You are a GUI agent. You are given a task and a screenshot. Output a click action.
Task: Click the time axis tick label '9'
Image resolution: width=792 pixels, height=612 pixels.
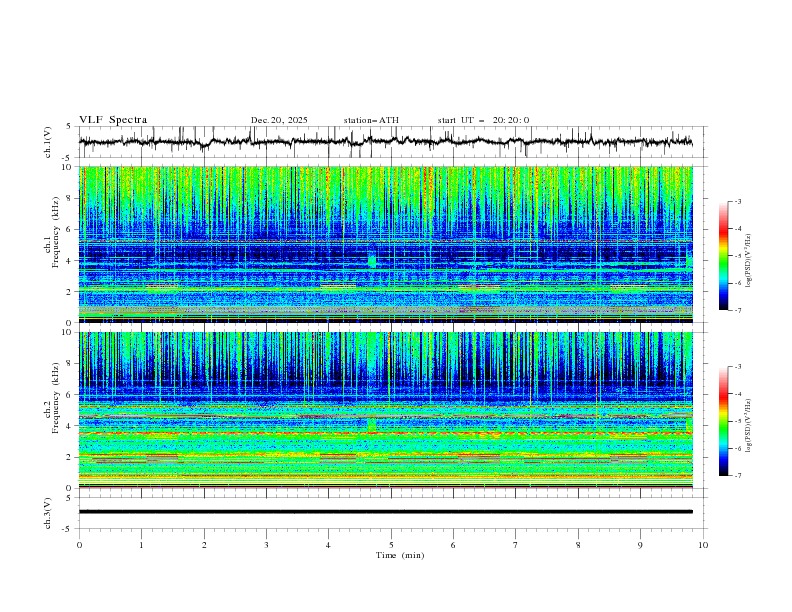pyautogui.click(x=640, y=545)
